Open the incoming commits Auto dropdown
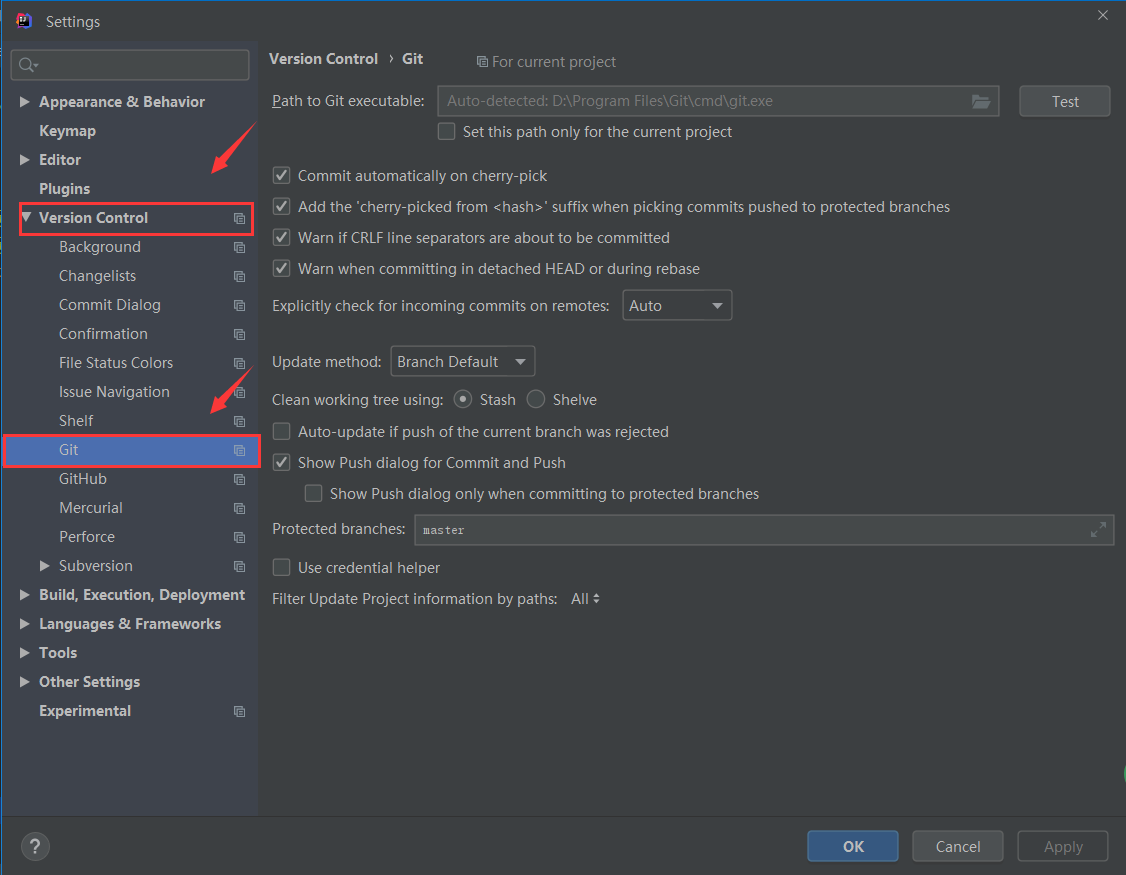This screenshot has width=1126, height=875. click(677, 305)
